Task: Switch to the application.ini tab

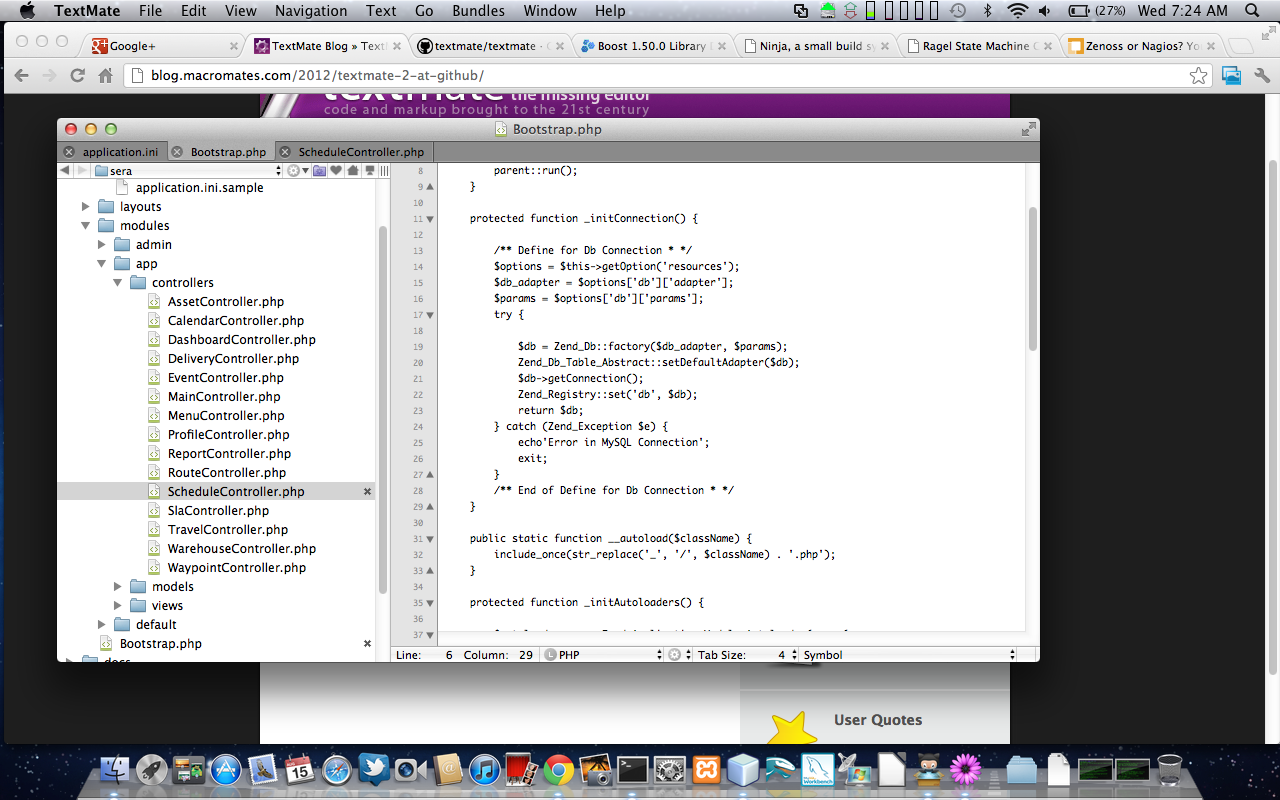Action: point(120,152)
